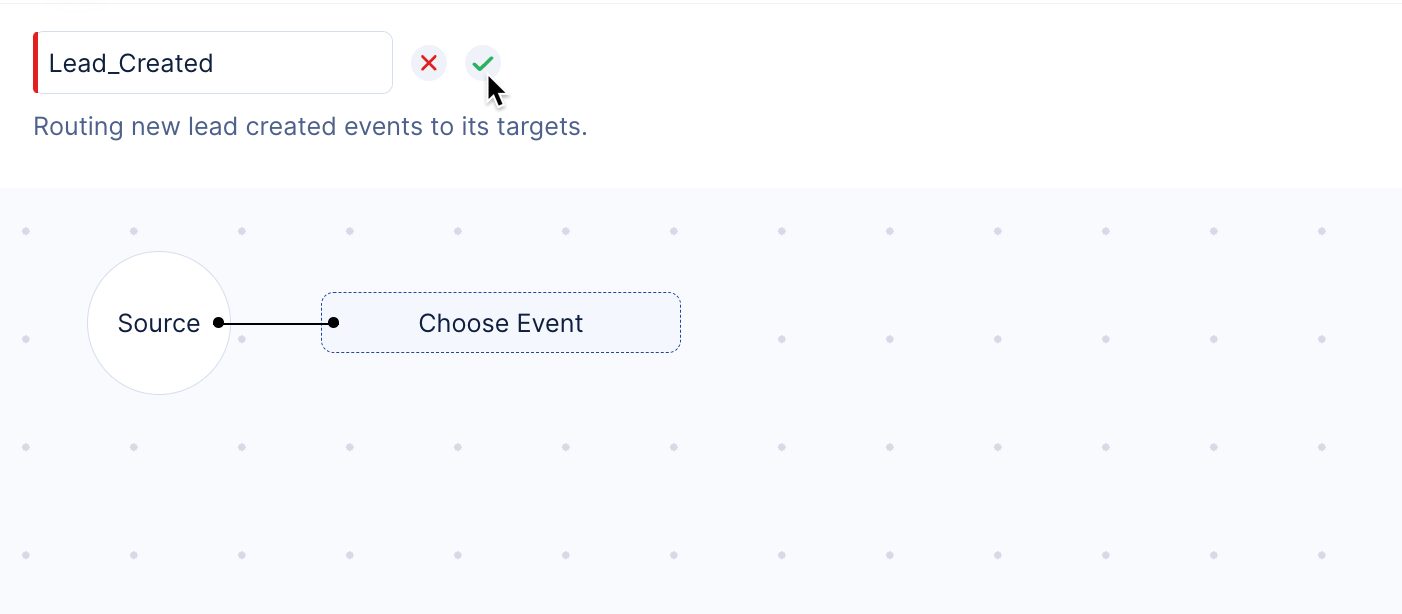Discard name edits using the cross button
Image resolution: width=1402 pixels, height=614 pixels.
(x=429, y=63)
